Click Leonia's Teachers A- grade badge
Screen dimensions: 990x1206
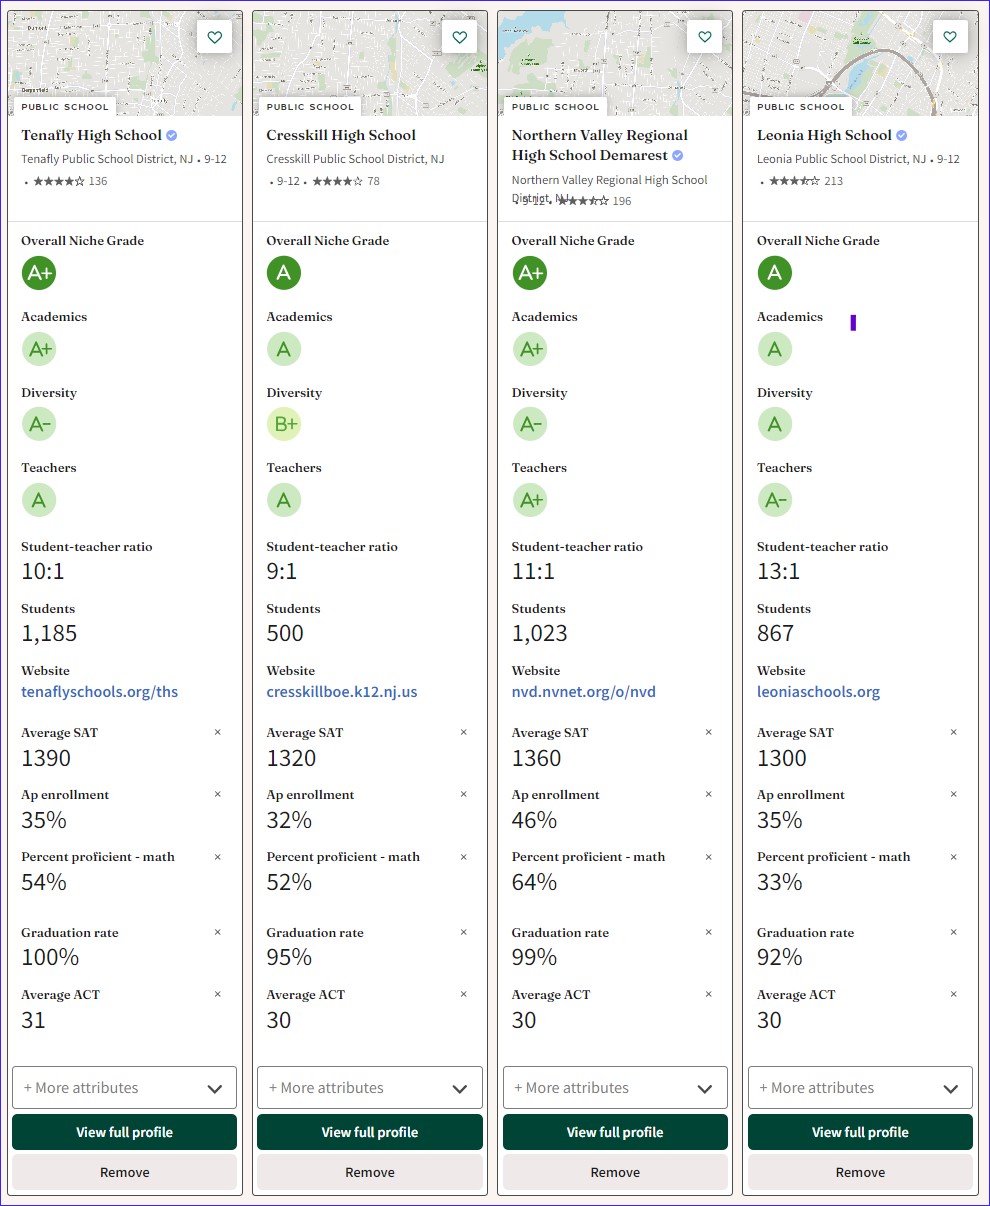pos(774,499)
